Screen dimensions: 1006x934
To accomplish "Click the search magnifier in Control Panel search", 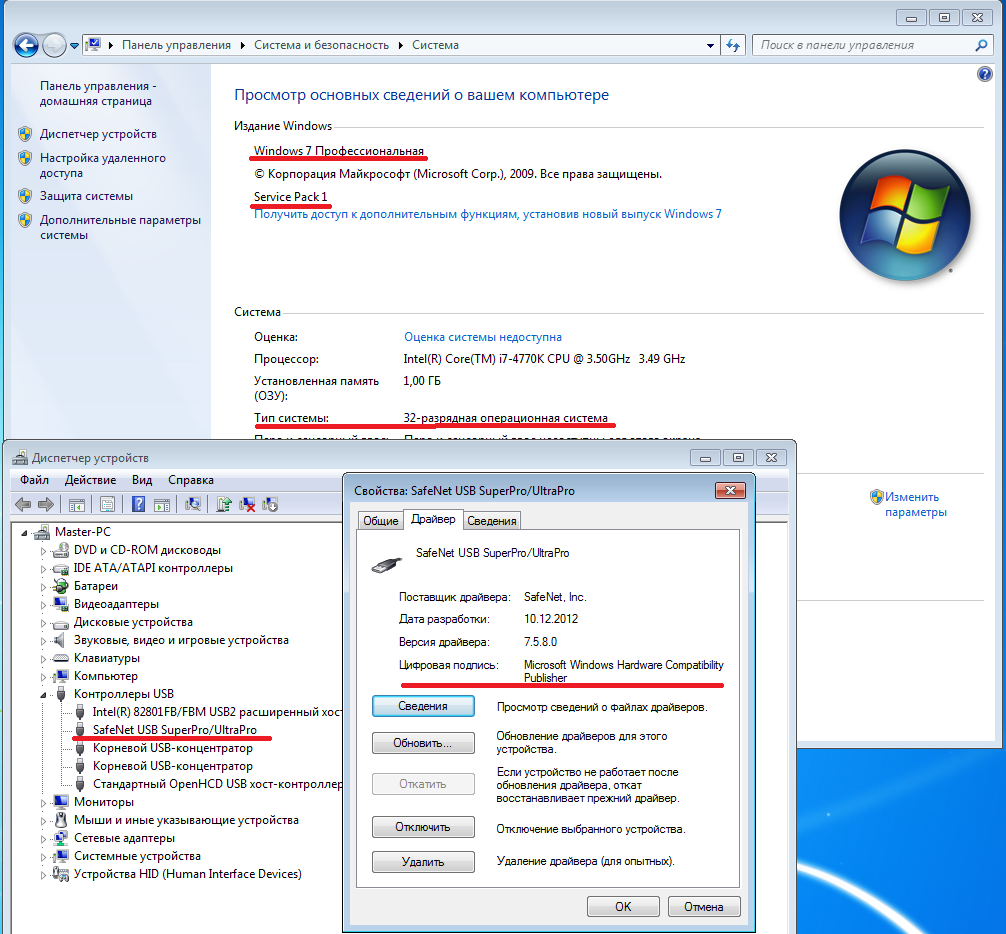I will pyautogui.click(x=981, y=45).
